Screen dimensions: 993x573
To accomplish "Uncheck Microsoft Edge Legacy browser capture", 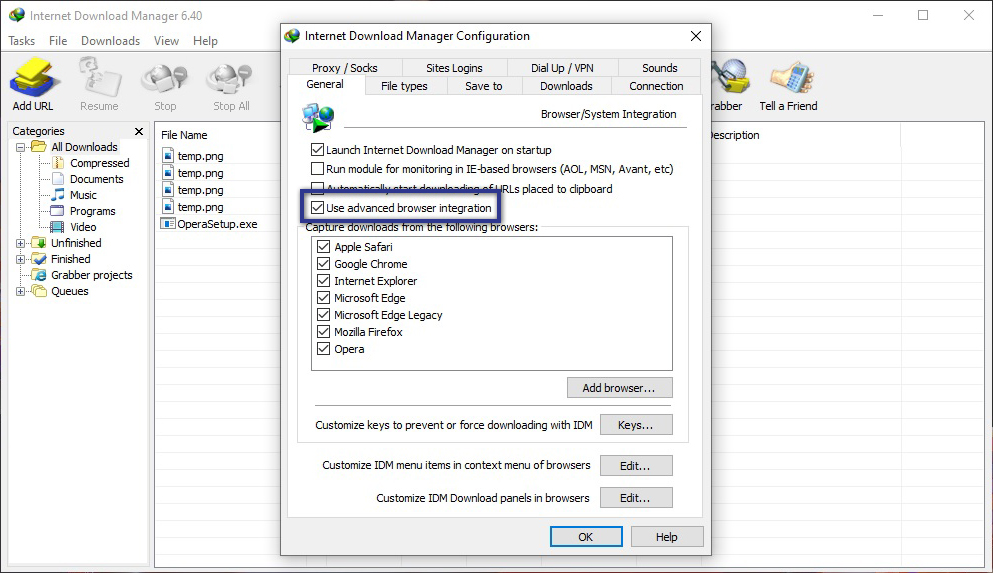I will click(324, 315).
